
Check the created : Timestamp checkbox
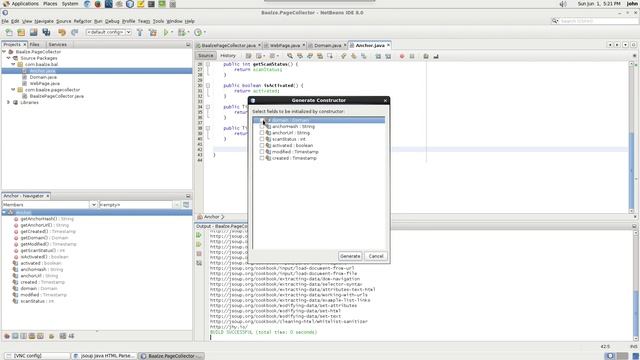pos(262,158)
